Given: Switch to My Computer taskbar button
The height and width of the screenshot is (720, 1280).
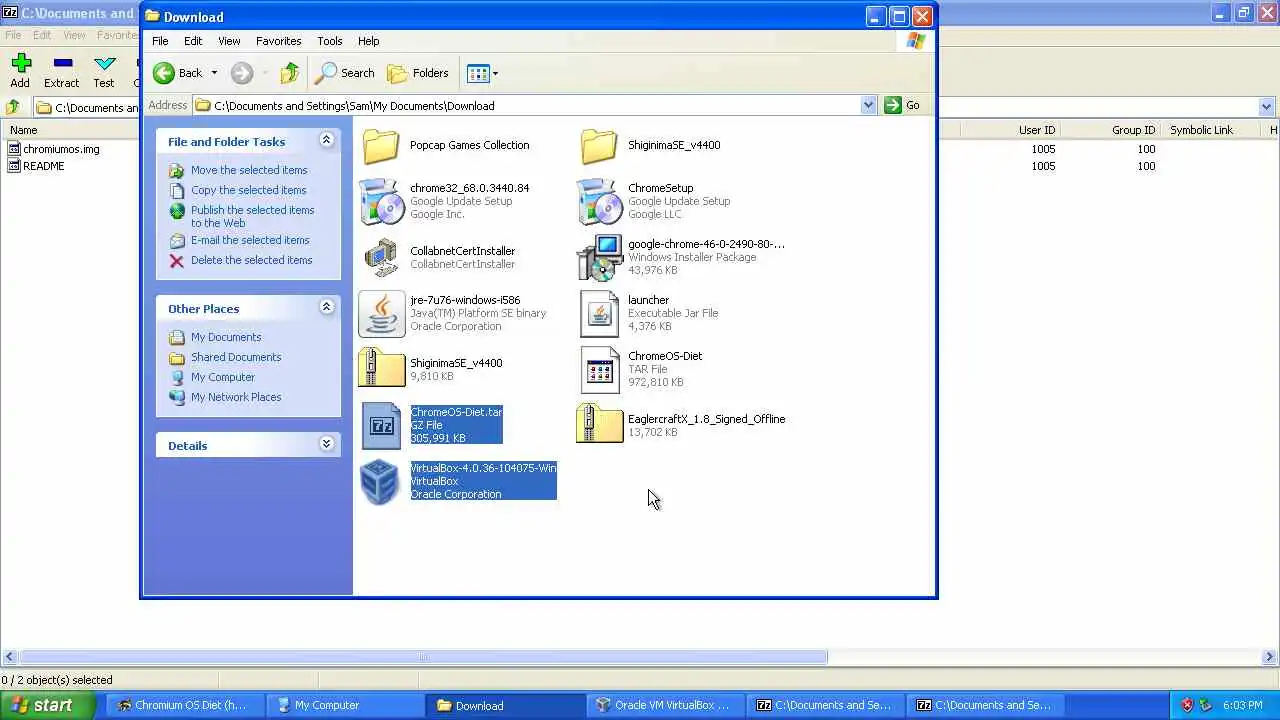Looking at the screenshot, I should coord(345,705).
